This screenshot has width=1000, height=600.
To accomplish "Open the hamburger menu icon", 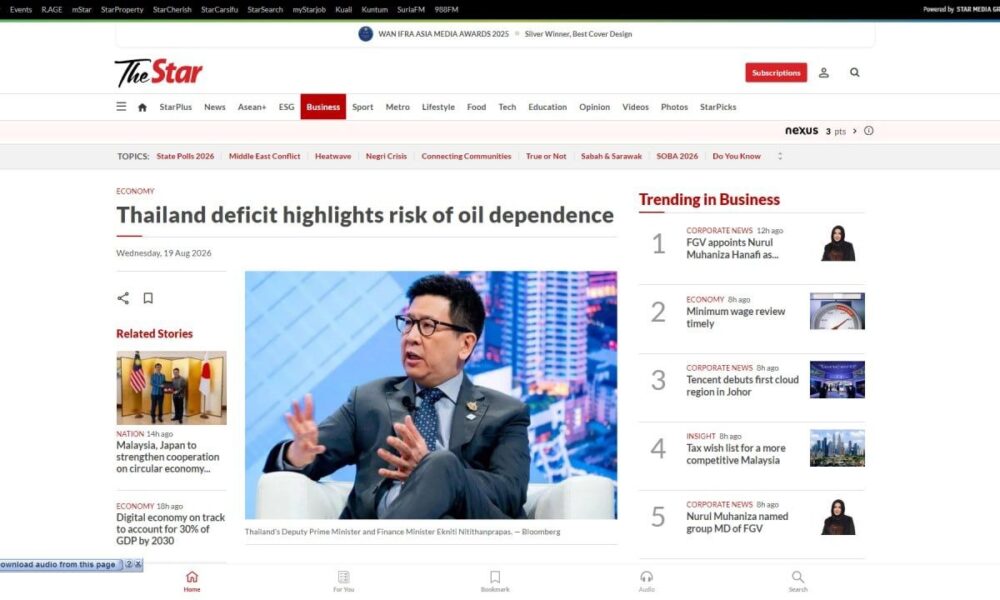I will 121,106.
